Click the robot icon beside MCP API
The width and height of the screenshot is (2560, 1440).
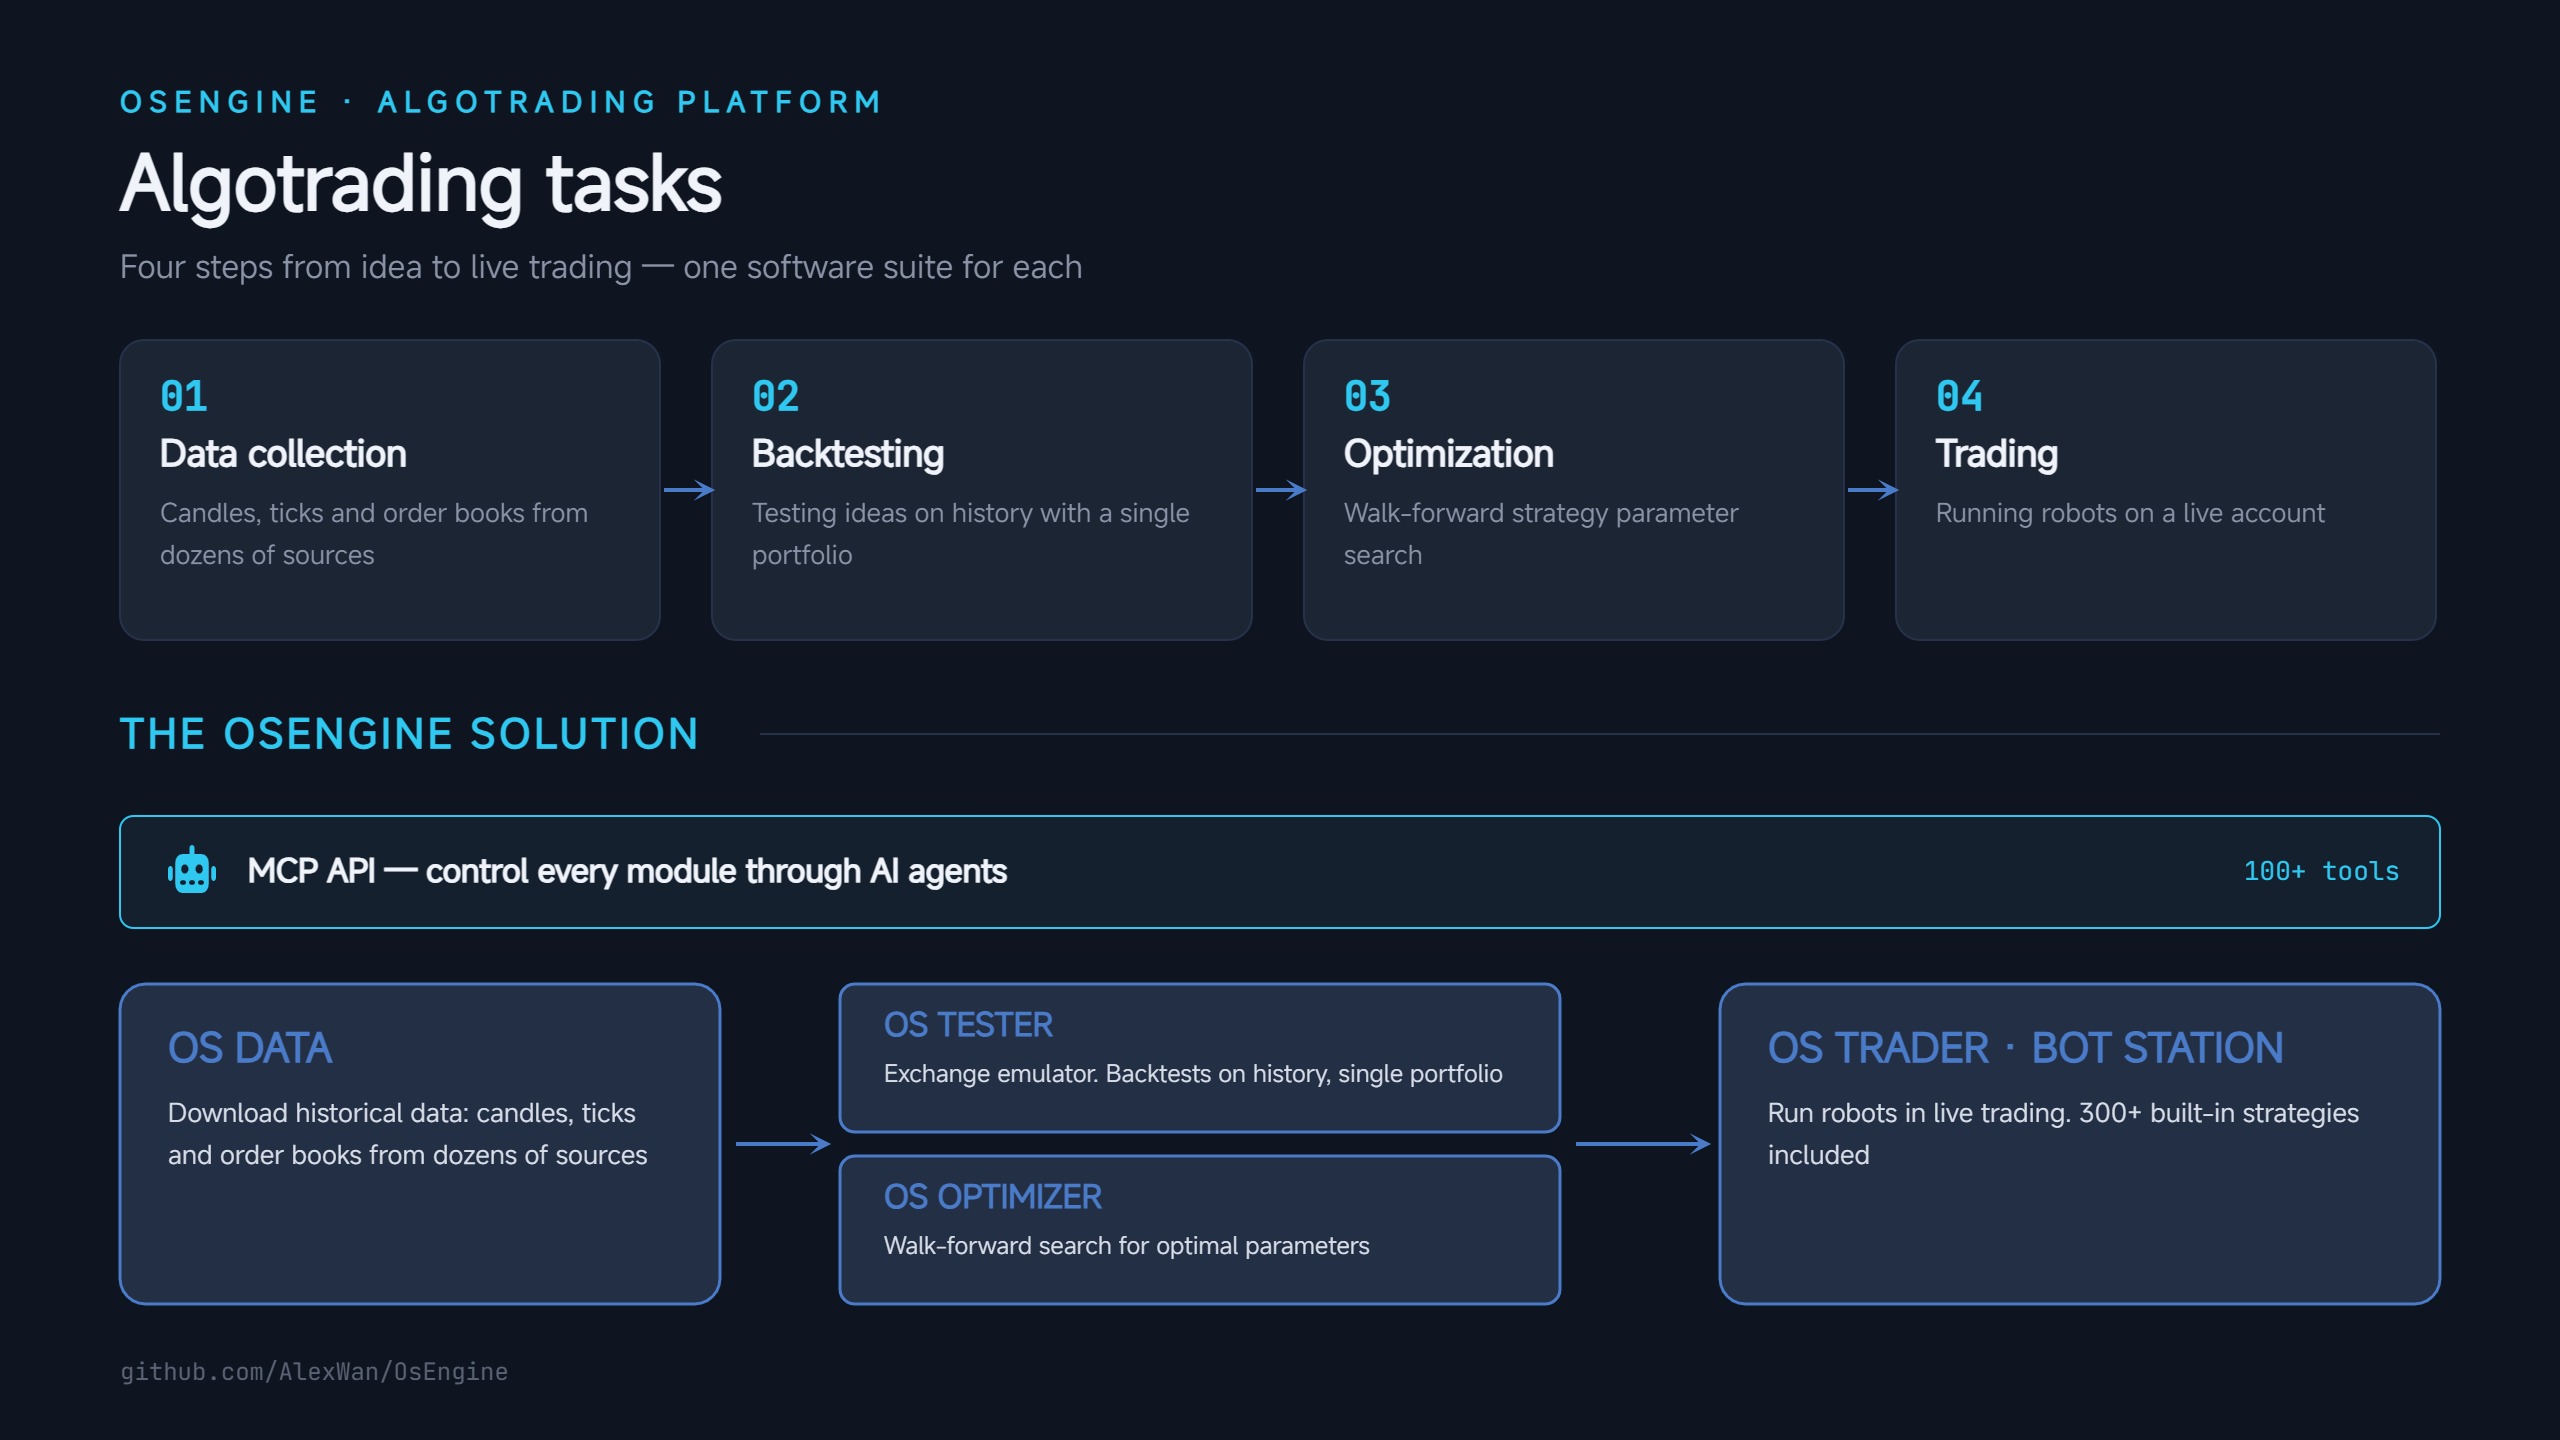[192, 871]
